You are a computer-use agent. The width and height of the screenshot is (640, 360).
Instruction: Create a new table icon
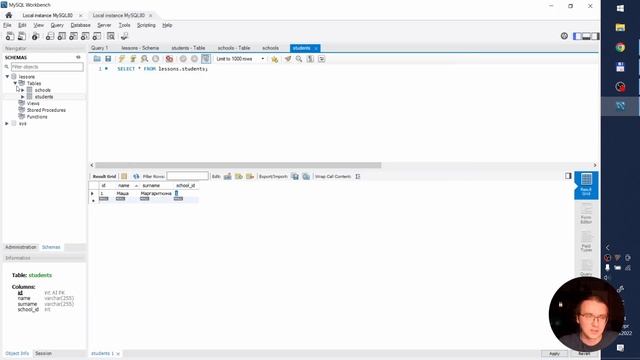tap(62, 36)
